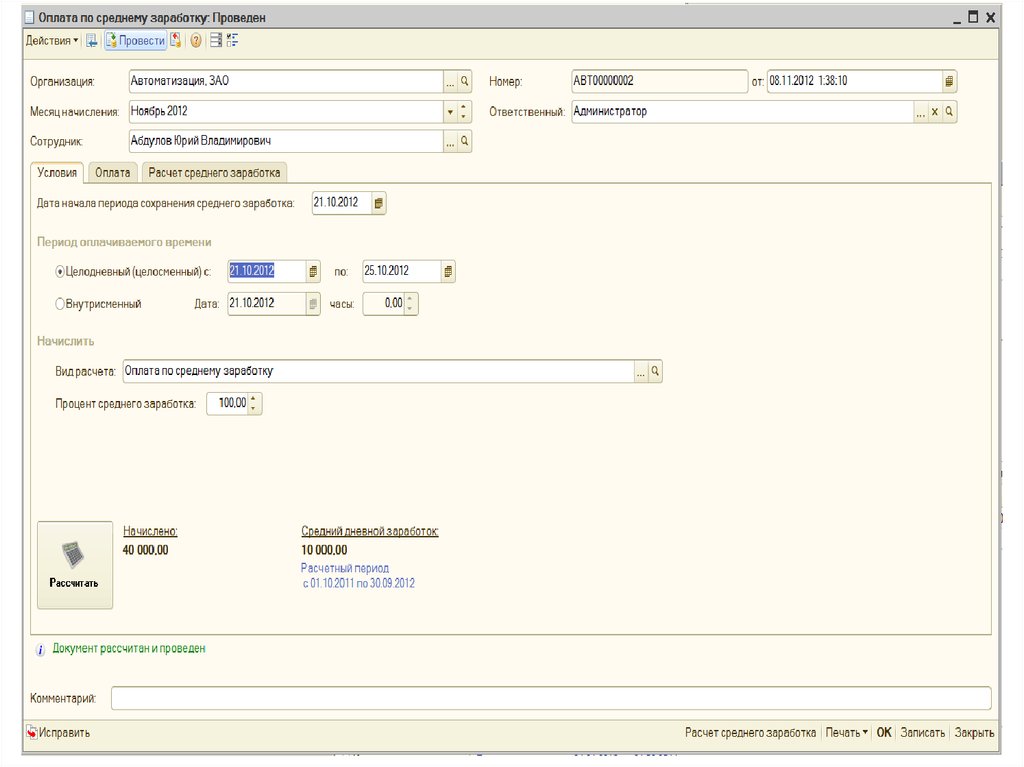Click the calendar icon of the 'по' date

448,271
